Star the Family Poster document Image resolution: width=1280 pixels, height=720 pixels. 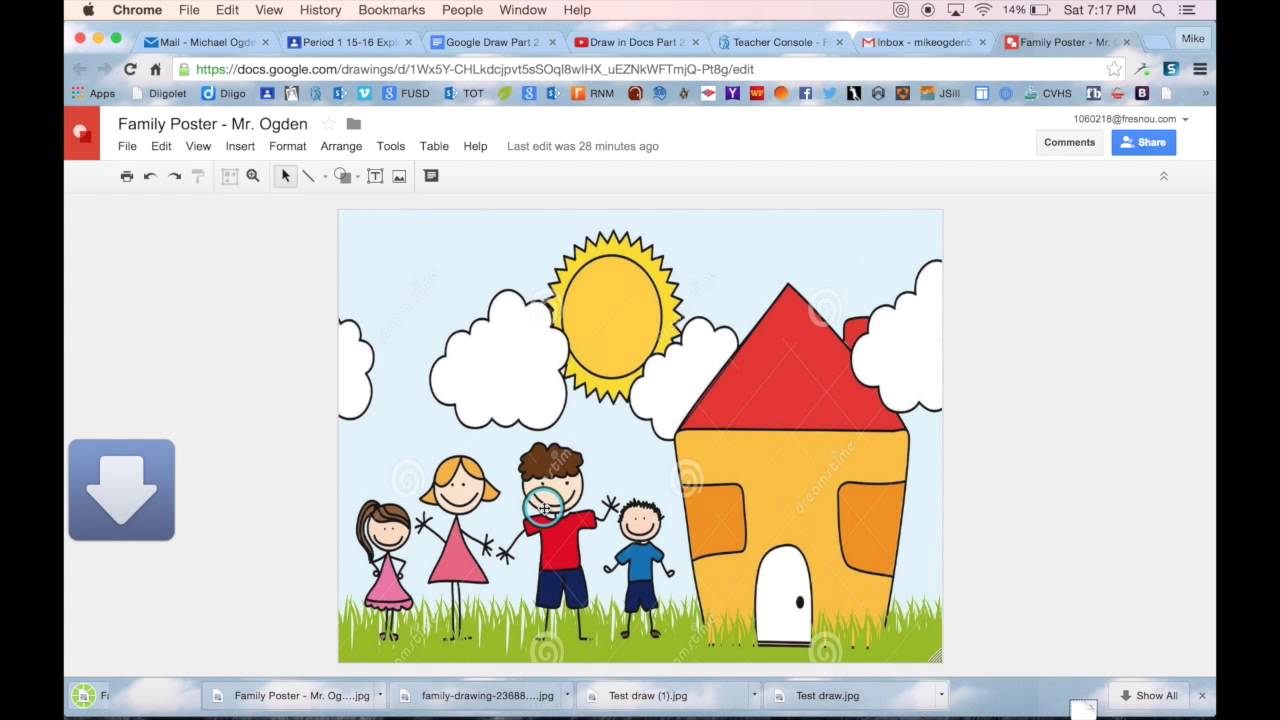pyautogui.click(x=329, y=124)
